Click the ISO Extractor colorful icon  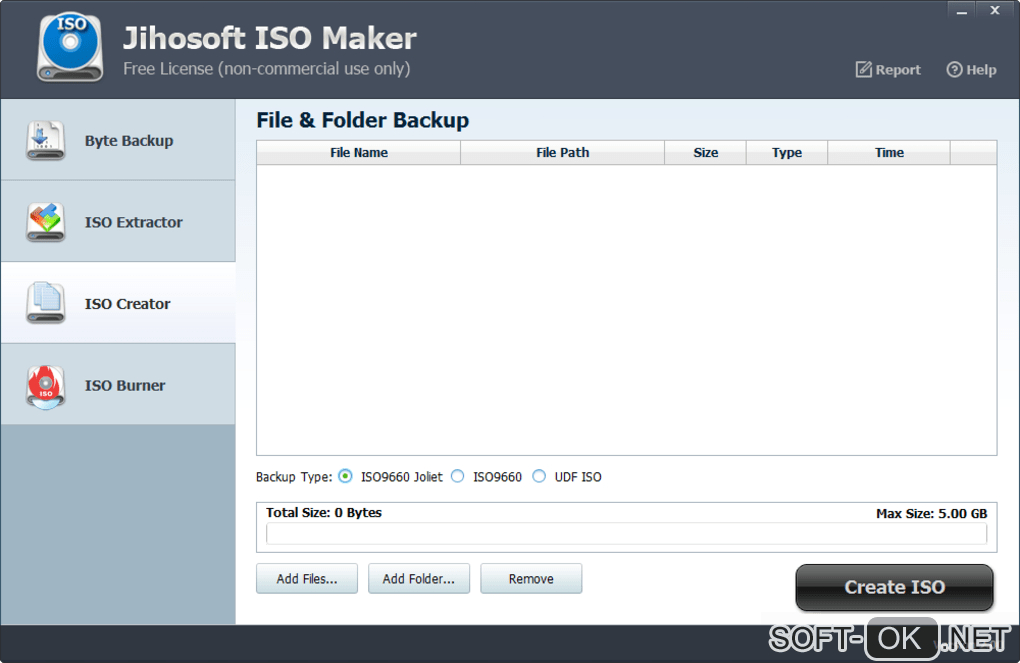click(46, 222)
